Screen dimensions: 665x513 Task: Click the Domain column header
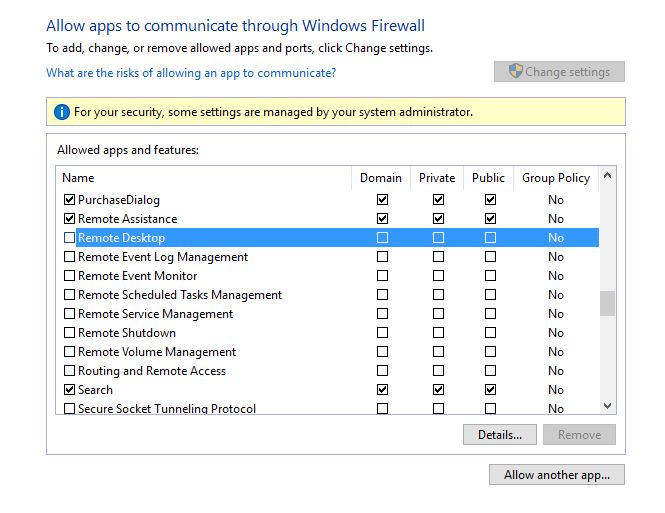pyautogui.click(x=380, y=178)
